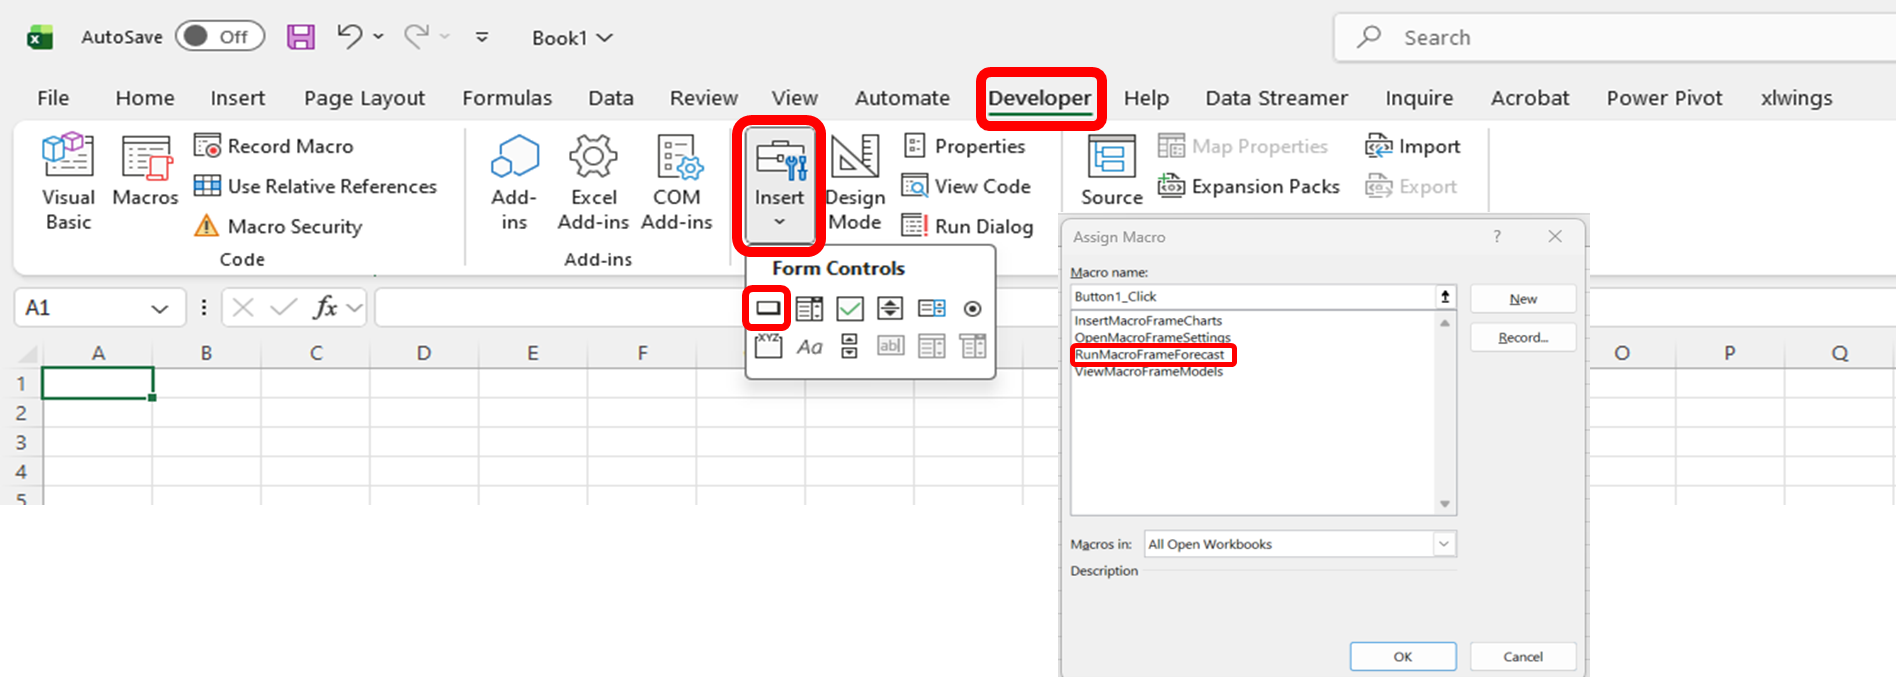Select row 2 header
This screenshot has height=677, width=1896.
click(21, 413)
